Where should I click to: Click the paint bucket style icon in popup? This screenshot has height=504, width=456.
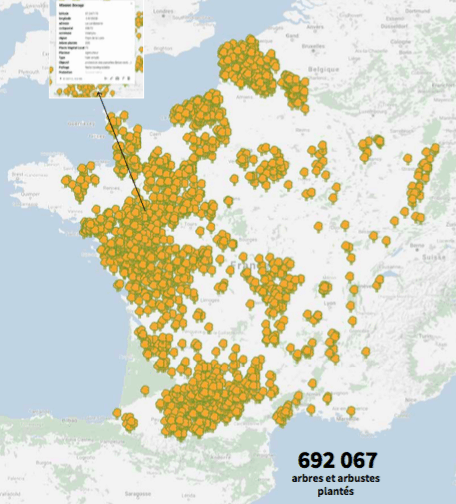[105, 78]
